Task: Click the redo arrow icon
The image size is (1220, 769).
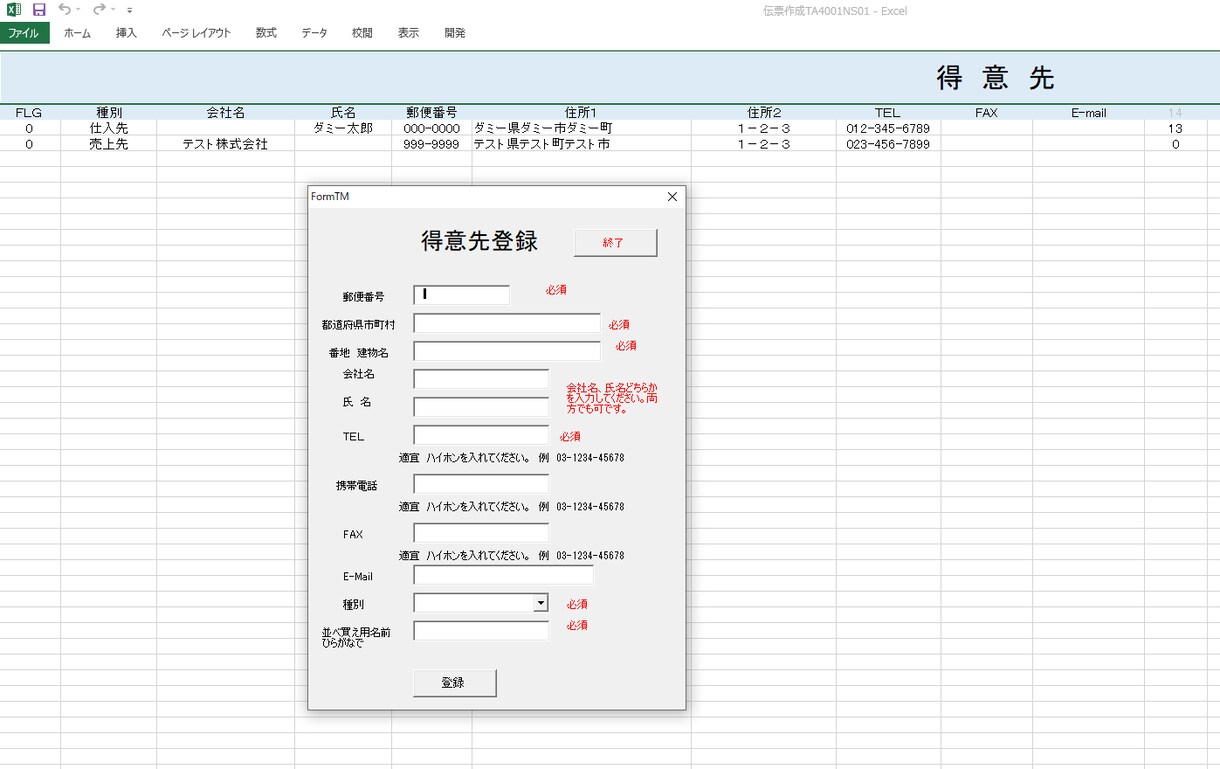Action: [x=99, y=9]
